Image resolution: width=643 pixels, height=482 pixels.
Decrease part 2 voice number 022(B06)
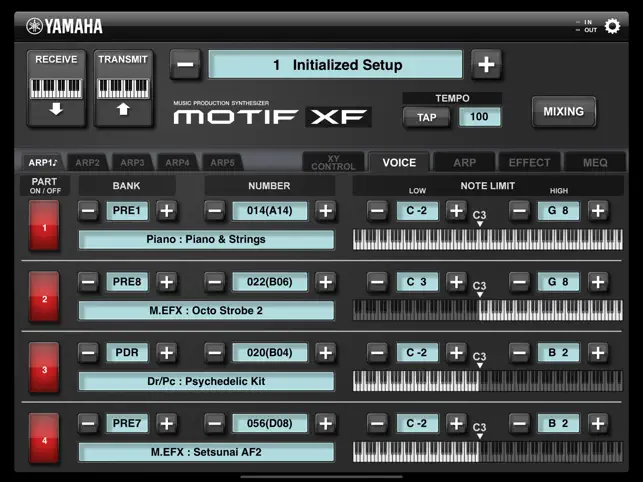coord(215,282)
